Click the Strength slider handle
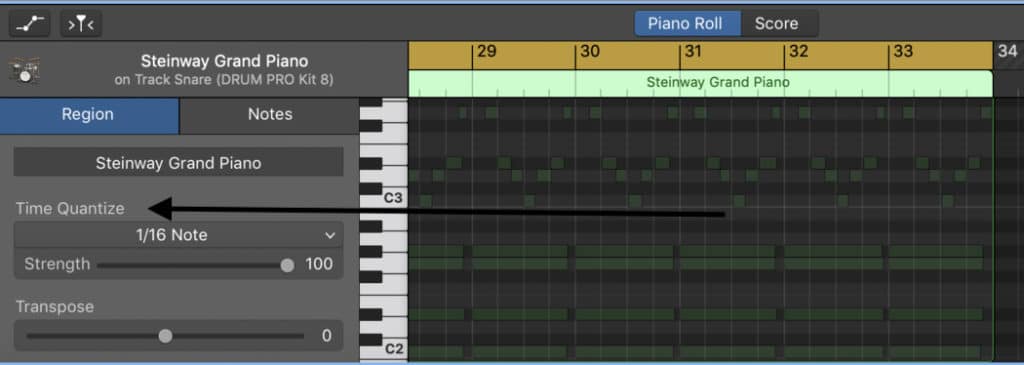Image resolution: width=1024 pixels, height=365 pixels. click(x=287, y=265)
